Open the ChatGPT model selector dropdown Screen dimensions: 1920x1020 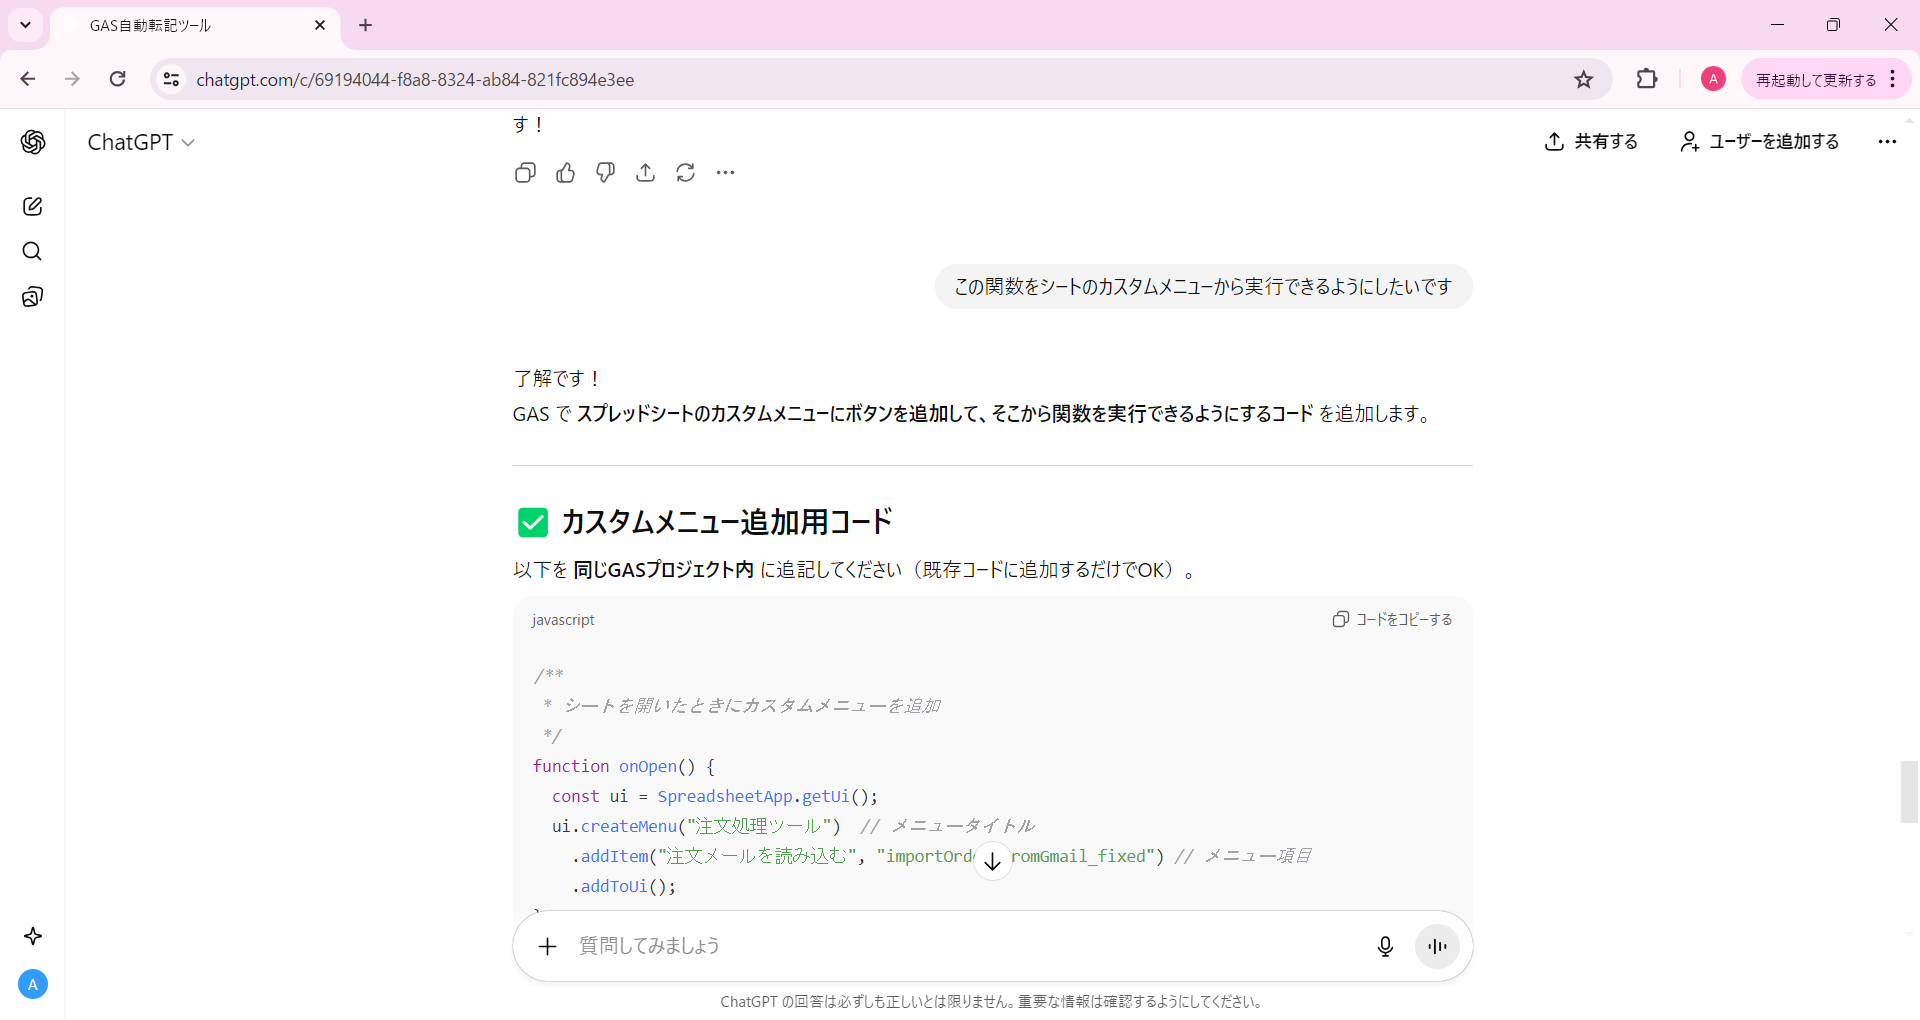pos(141,142)
